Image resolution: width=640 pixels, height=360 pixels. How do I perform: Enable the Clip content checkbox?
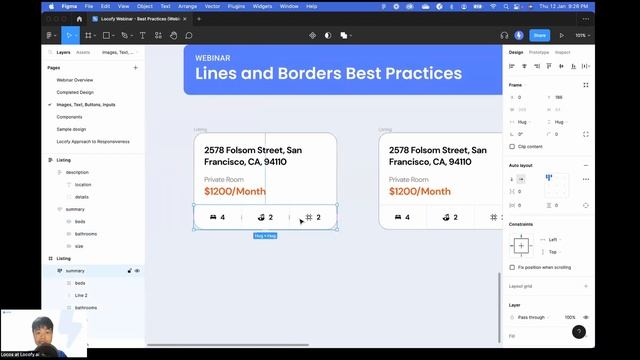pyautogui.click(x=512, y=147)
